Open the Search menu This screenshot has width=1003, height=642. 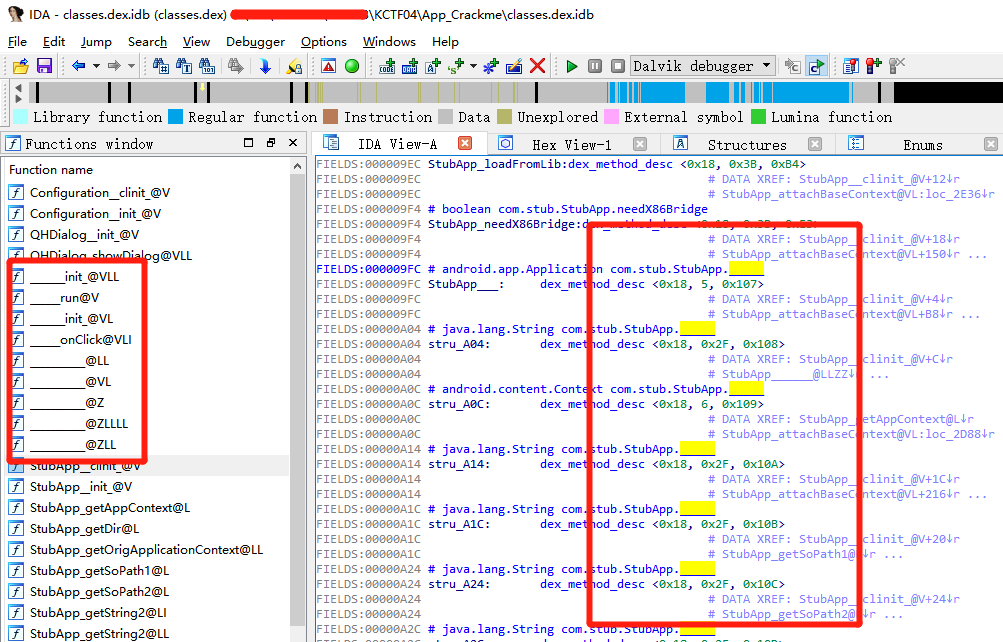[x=147, y=42]
